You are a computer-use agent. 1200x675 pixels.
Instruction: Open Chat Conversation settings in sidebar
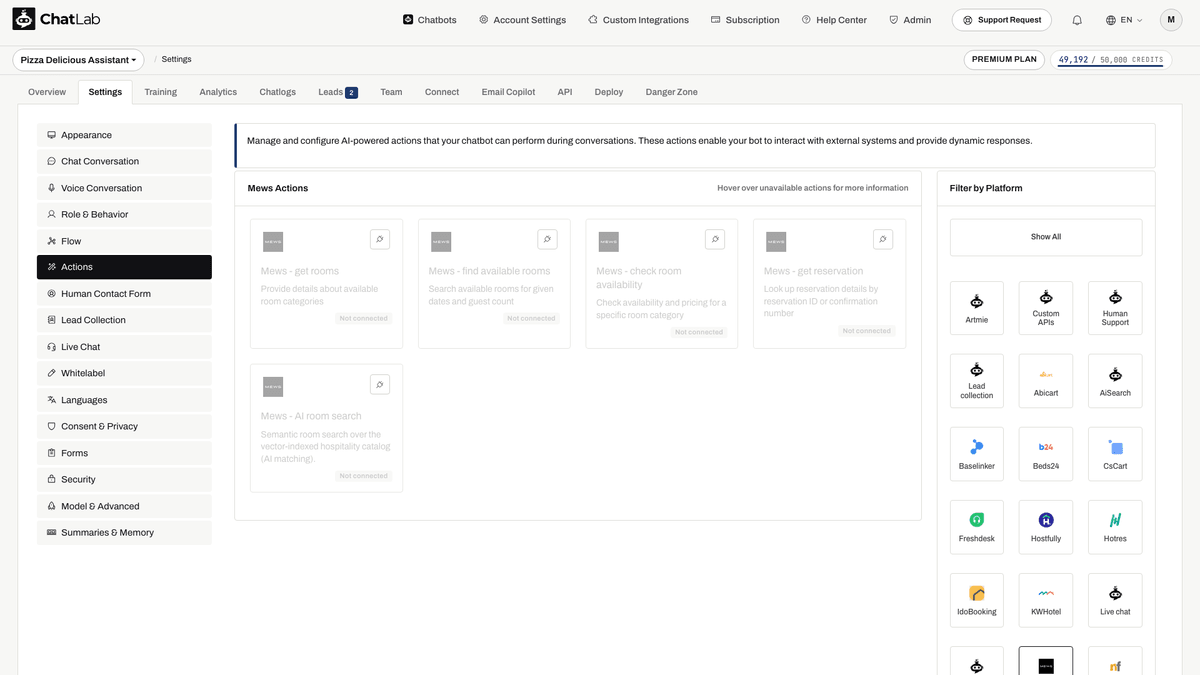(124, 161)
